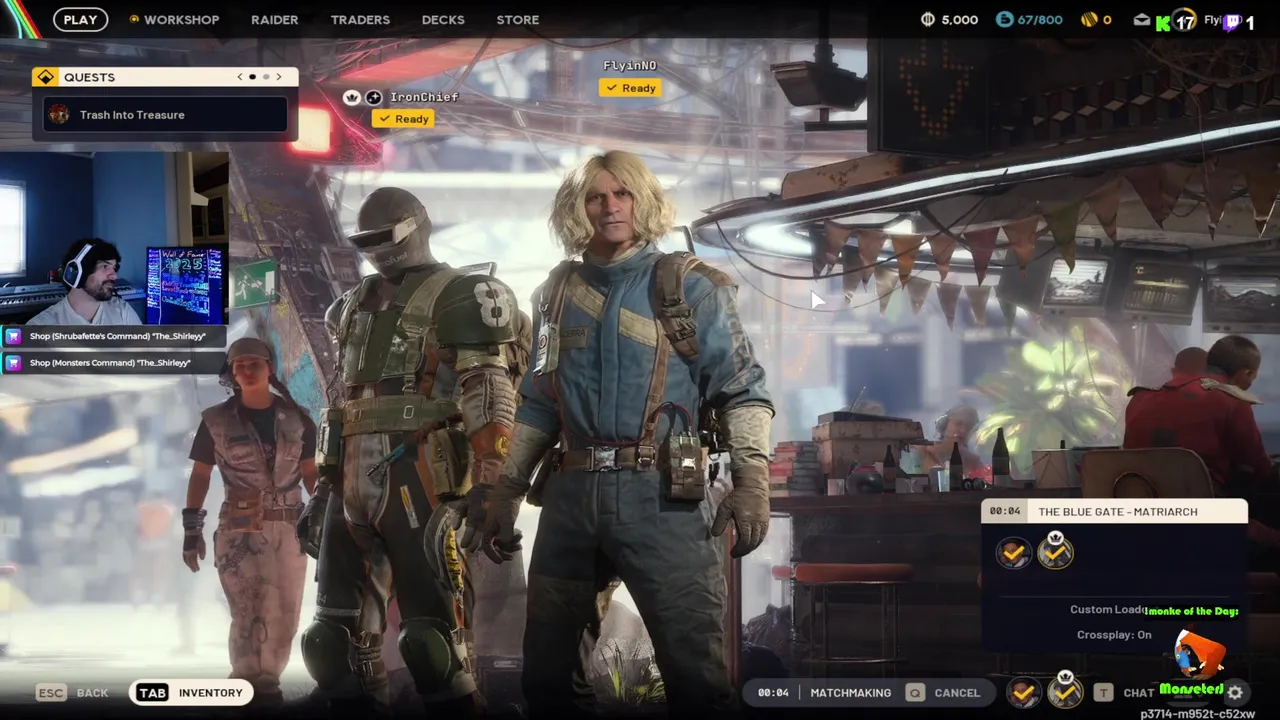Click the Monsters Command shop alert
This screenshot has height=720, width=1280.
pos(114,363)
